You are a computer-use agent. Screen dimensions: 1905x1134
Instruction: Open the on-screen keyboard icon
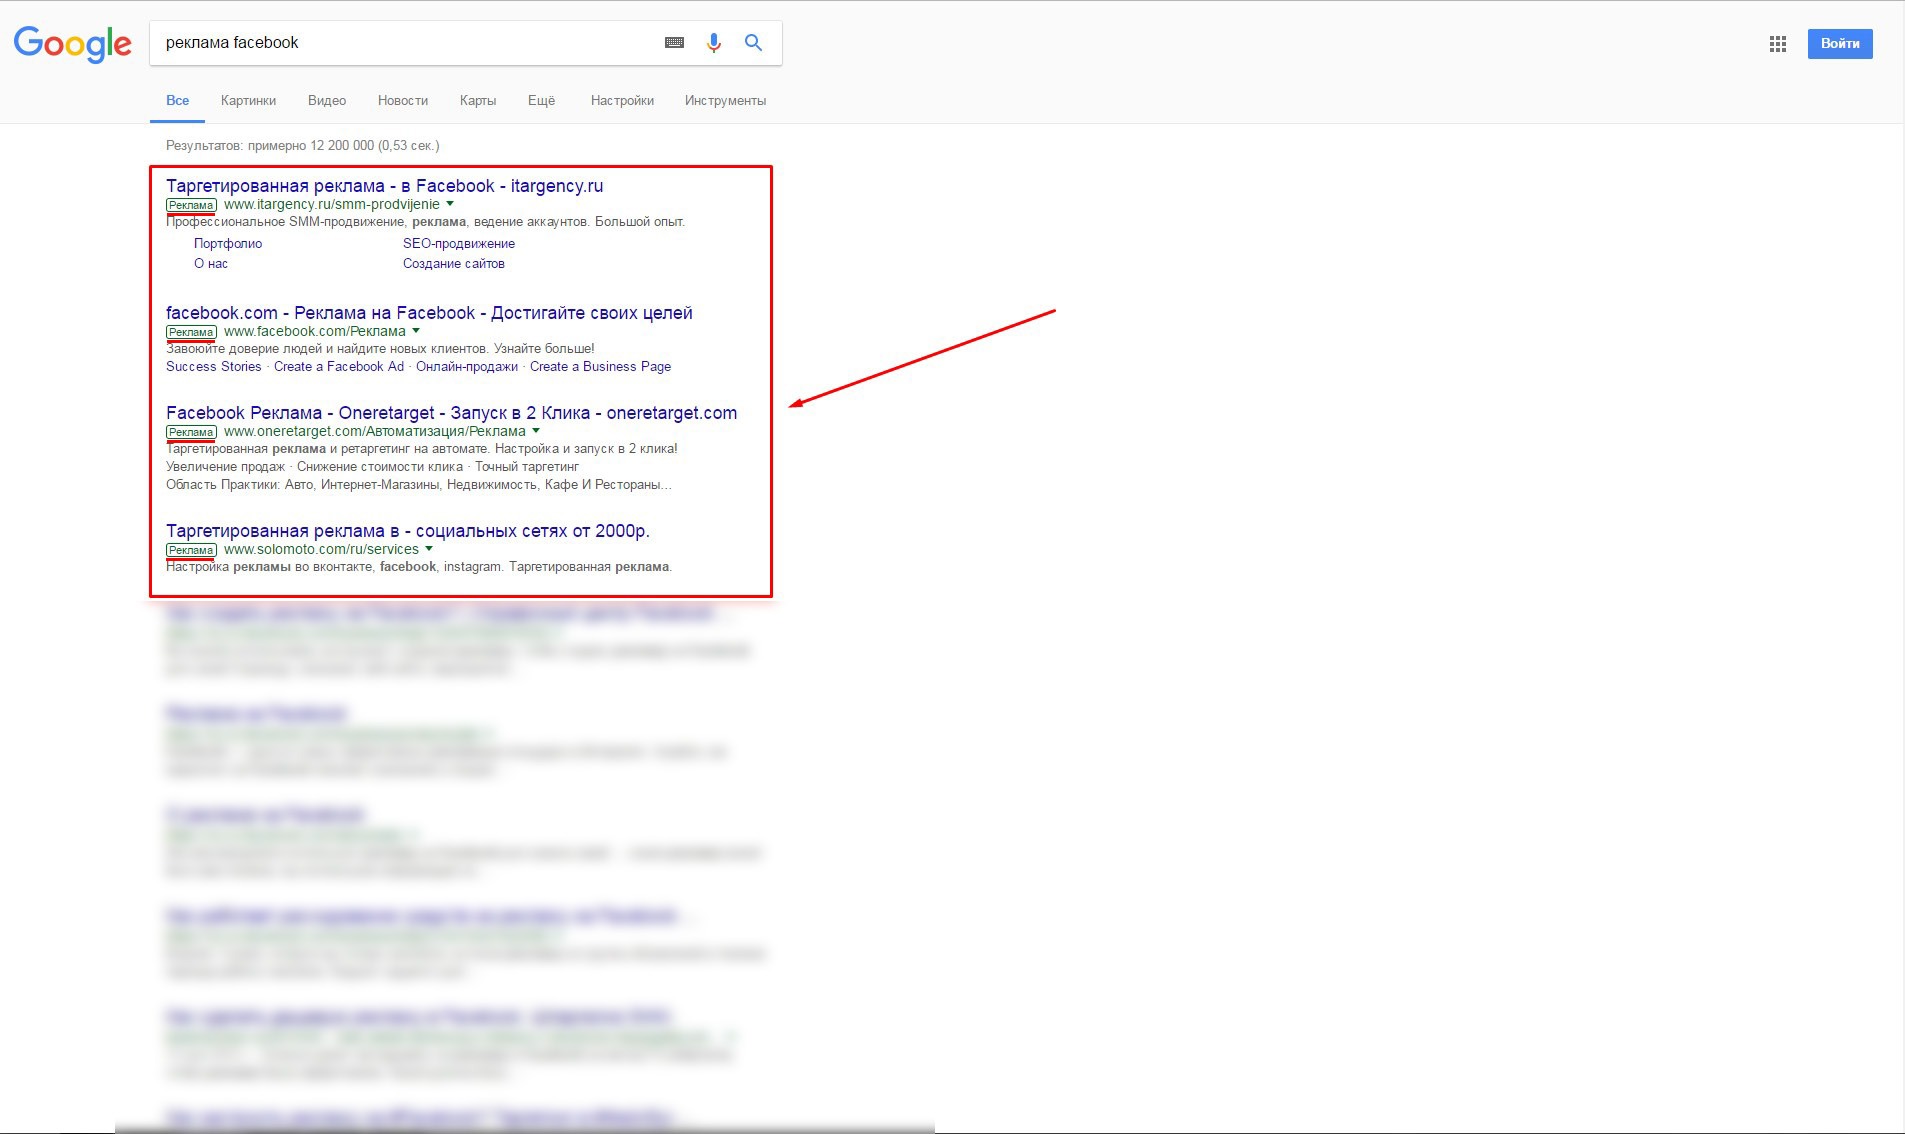[x=675, y=43]
